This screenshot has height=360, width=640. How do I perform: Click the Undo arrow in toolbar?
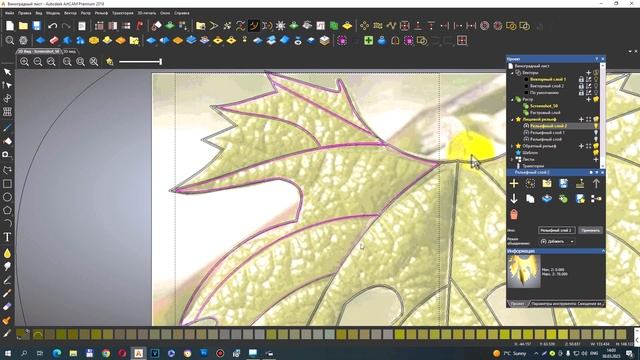pyautogui.click(x=52, y=26)
